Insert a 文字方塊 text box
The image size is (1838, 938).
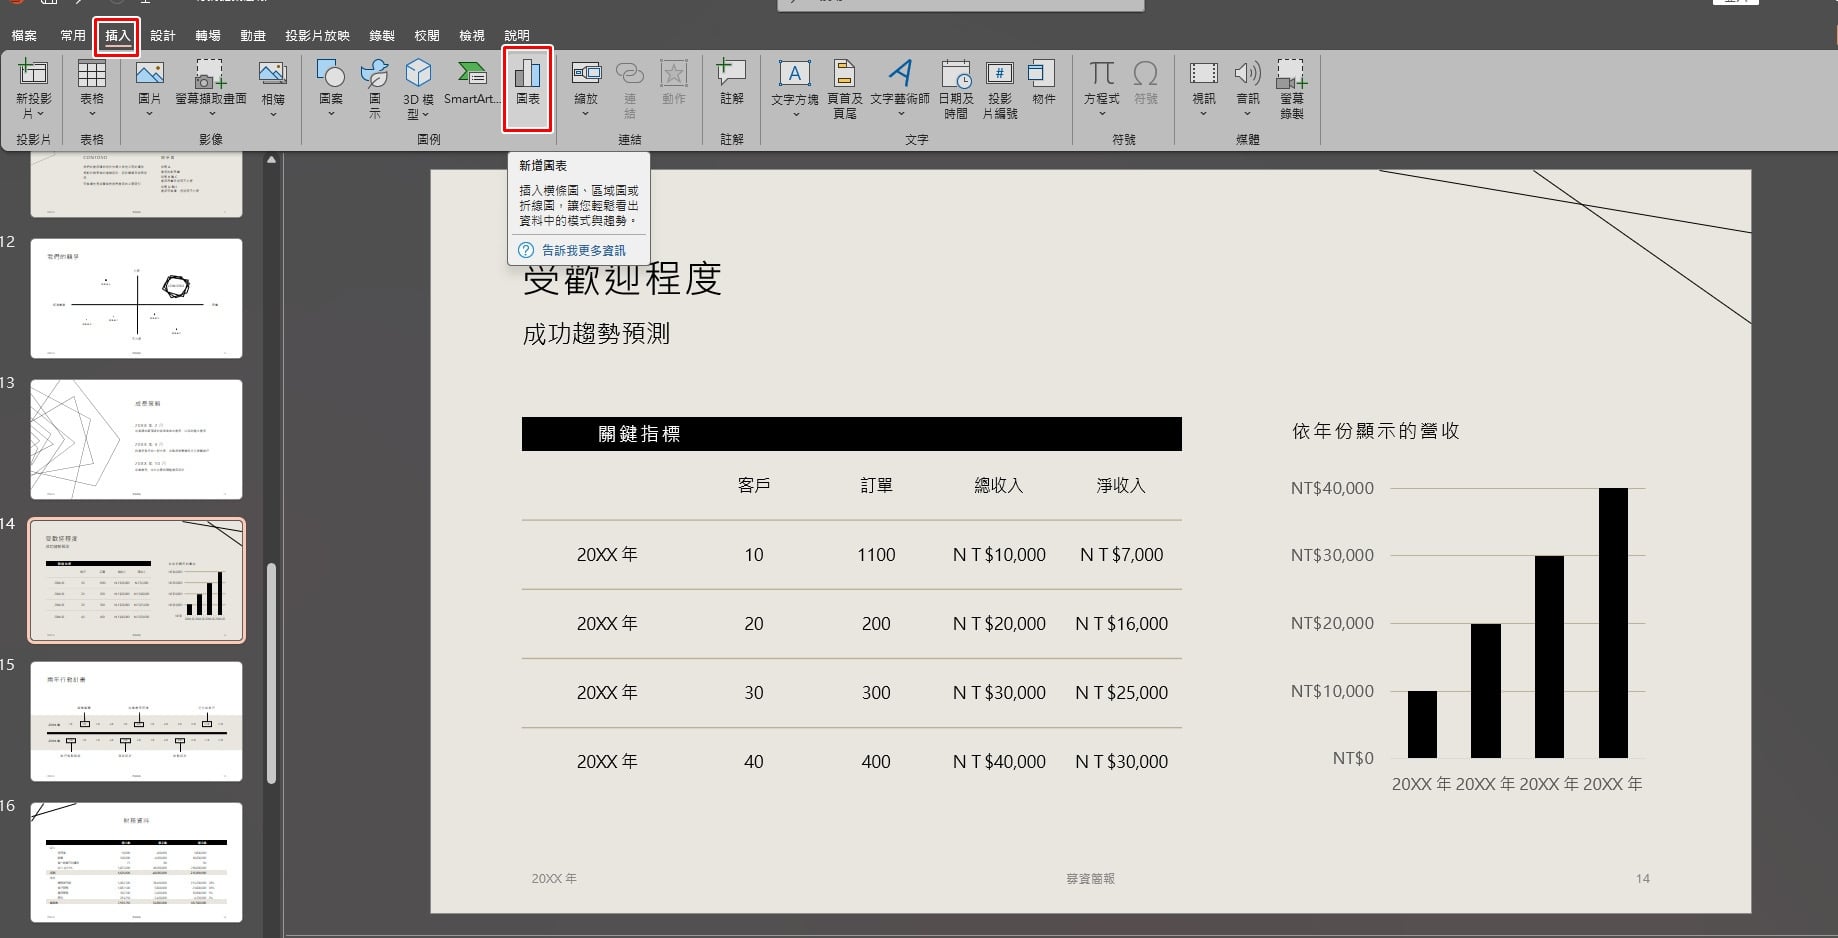click(x=795, y=88)
